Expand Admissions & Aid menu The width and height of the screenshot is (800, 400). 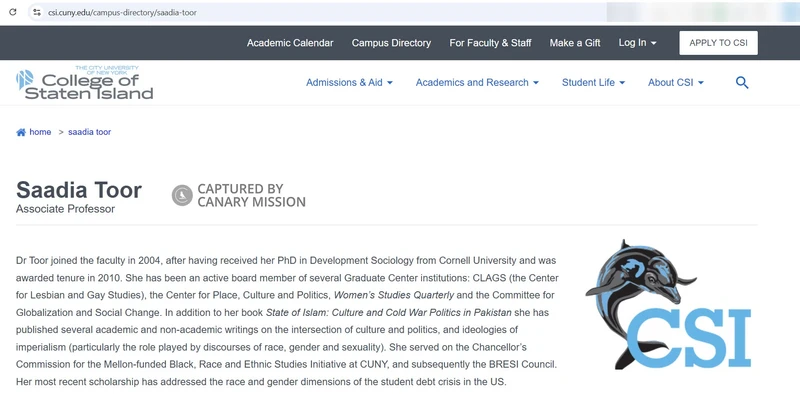[x=349, y=82]
